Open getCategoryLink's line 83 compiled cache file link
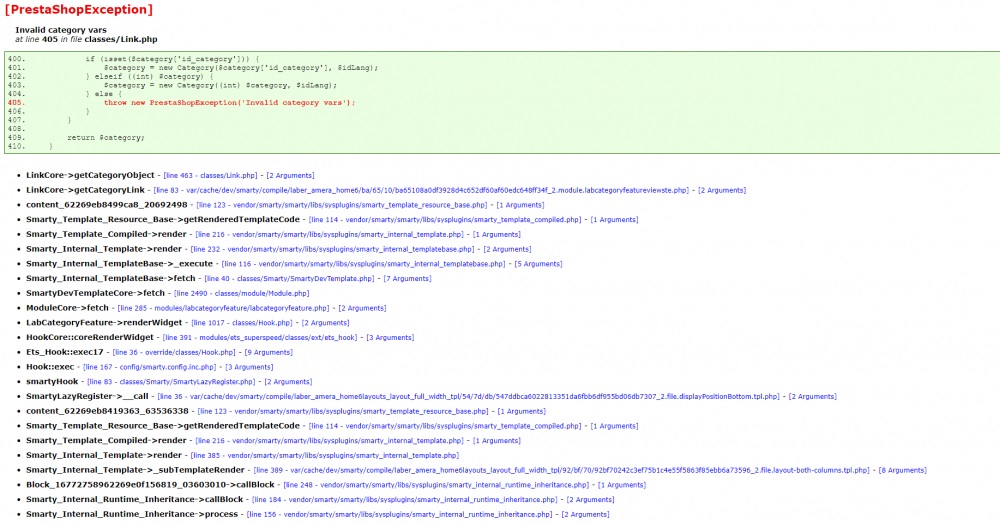The height and width of the screenshot is (525, 1000). click(x=422, y=190)
